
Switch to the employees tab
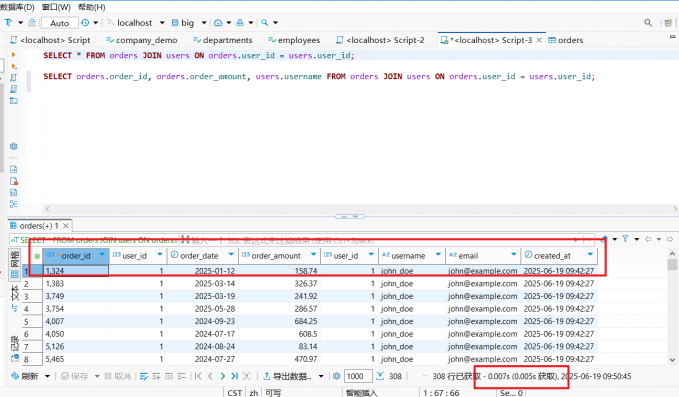click(x=294, y=40)
